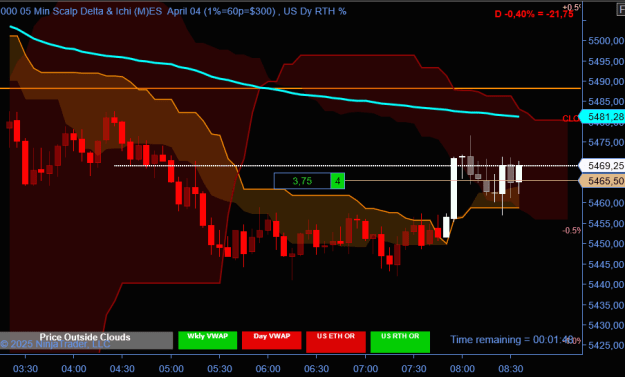Click the 5435,00 price axis label
This screenshot has height=377, width=625.
tap(606, 305)
